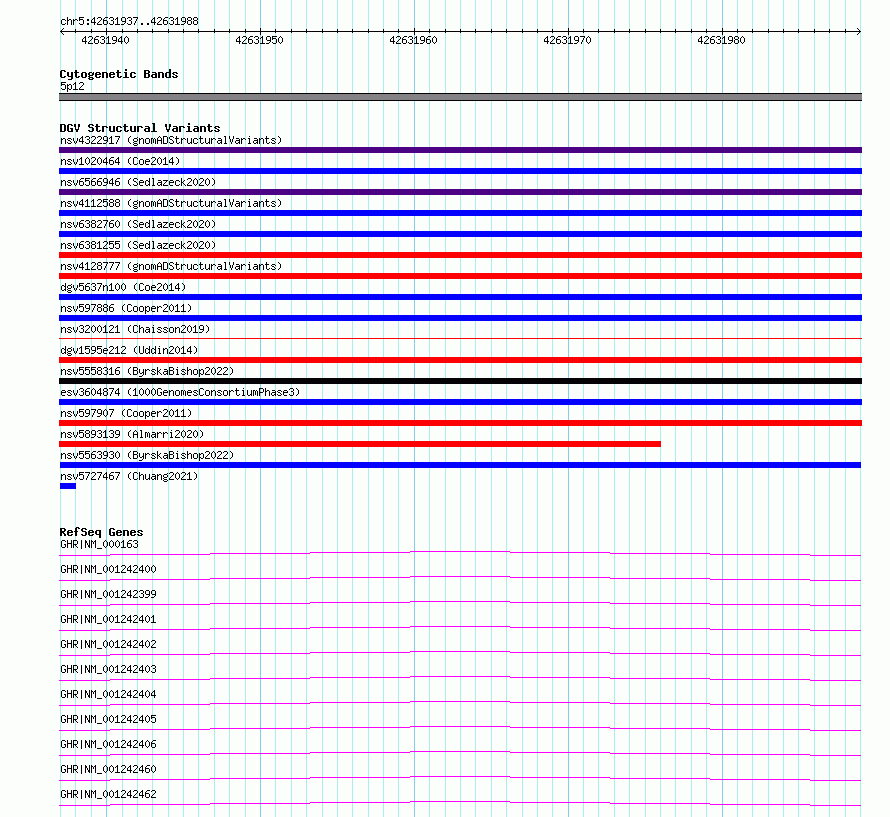
Task: Select the blue bar under nsv6382760
Action: [x=460, y=234]
